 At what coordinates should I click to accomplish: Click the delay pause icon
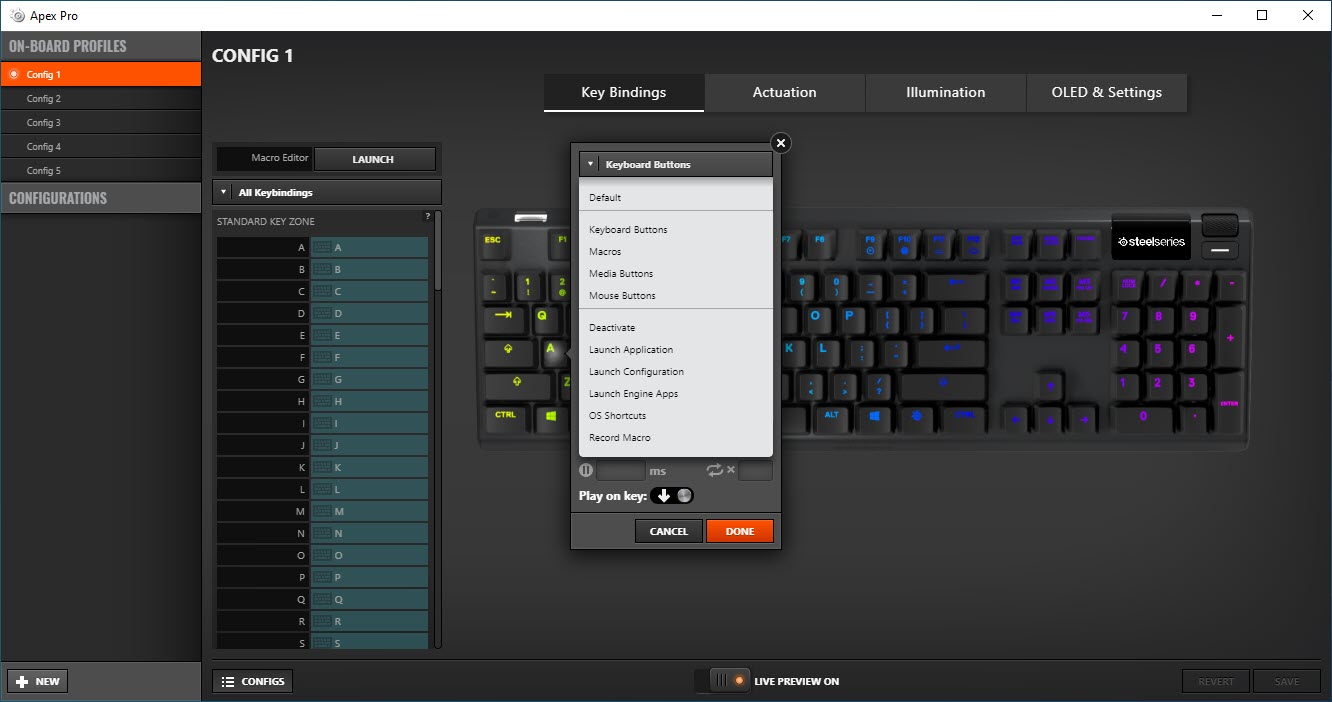tap(586, 470)
